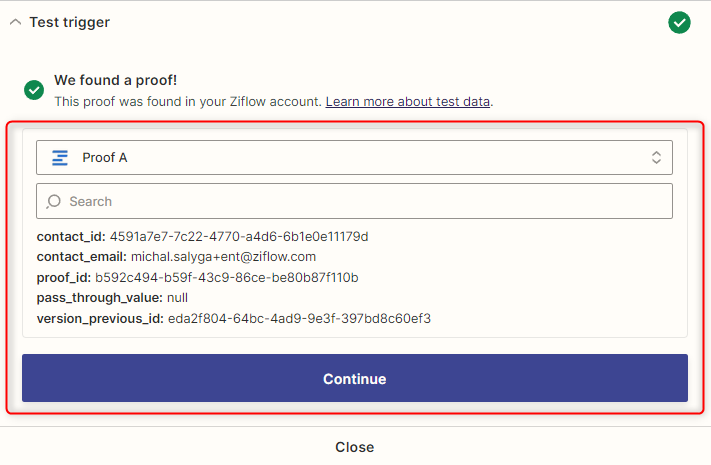Click the Close button at the bottom
The width and height of the screenshot is (711, 465).
[x=355, y=447]
